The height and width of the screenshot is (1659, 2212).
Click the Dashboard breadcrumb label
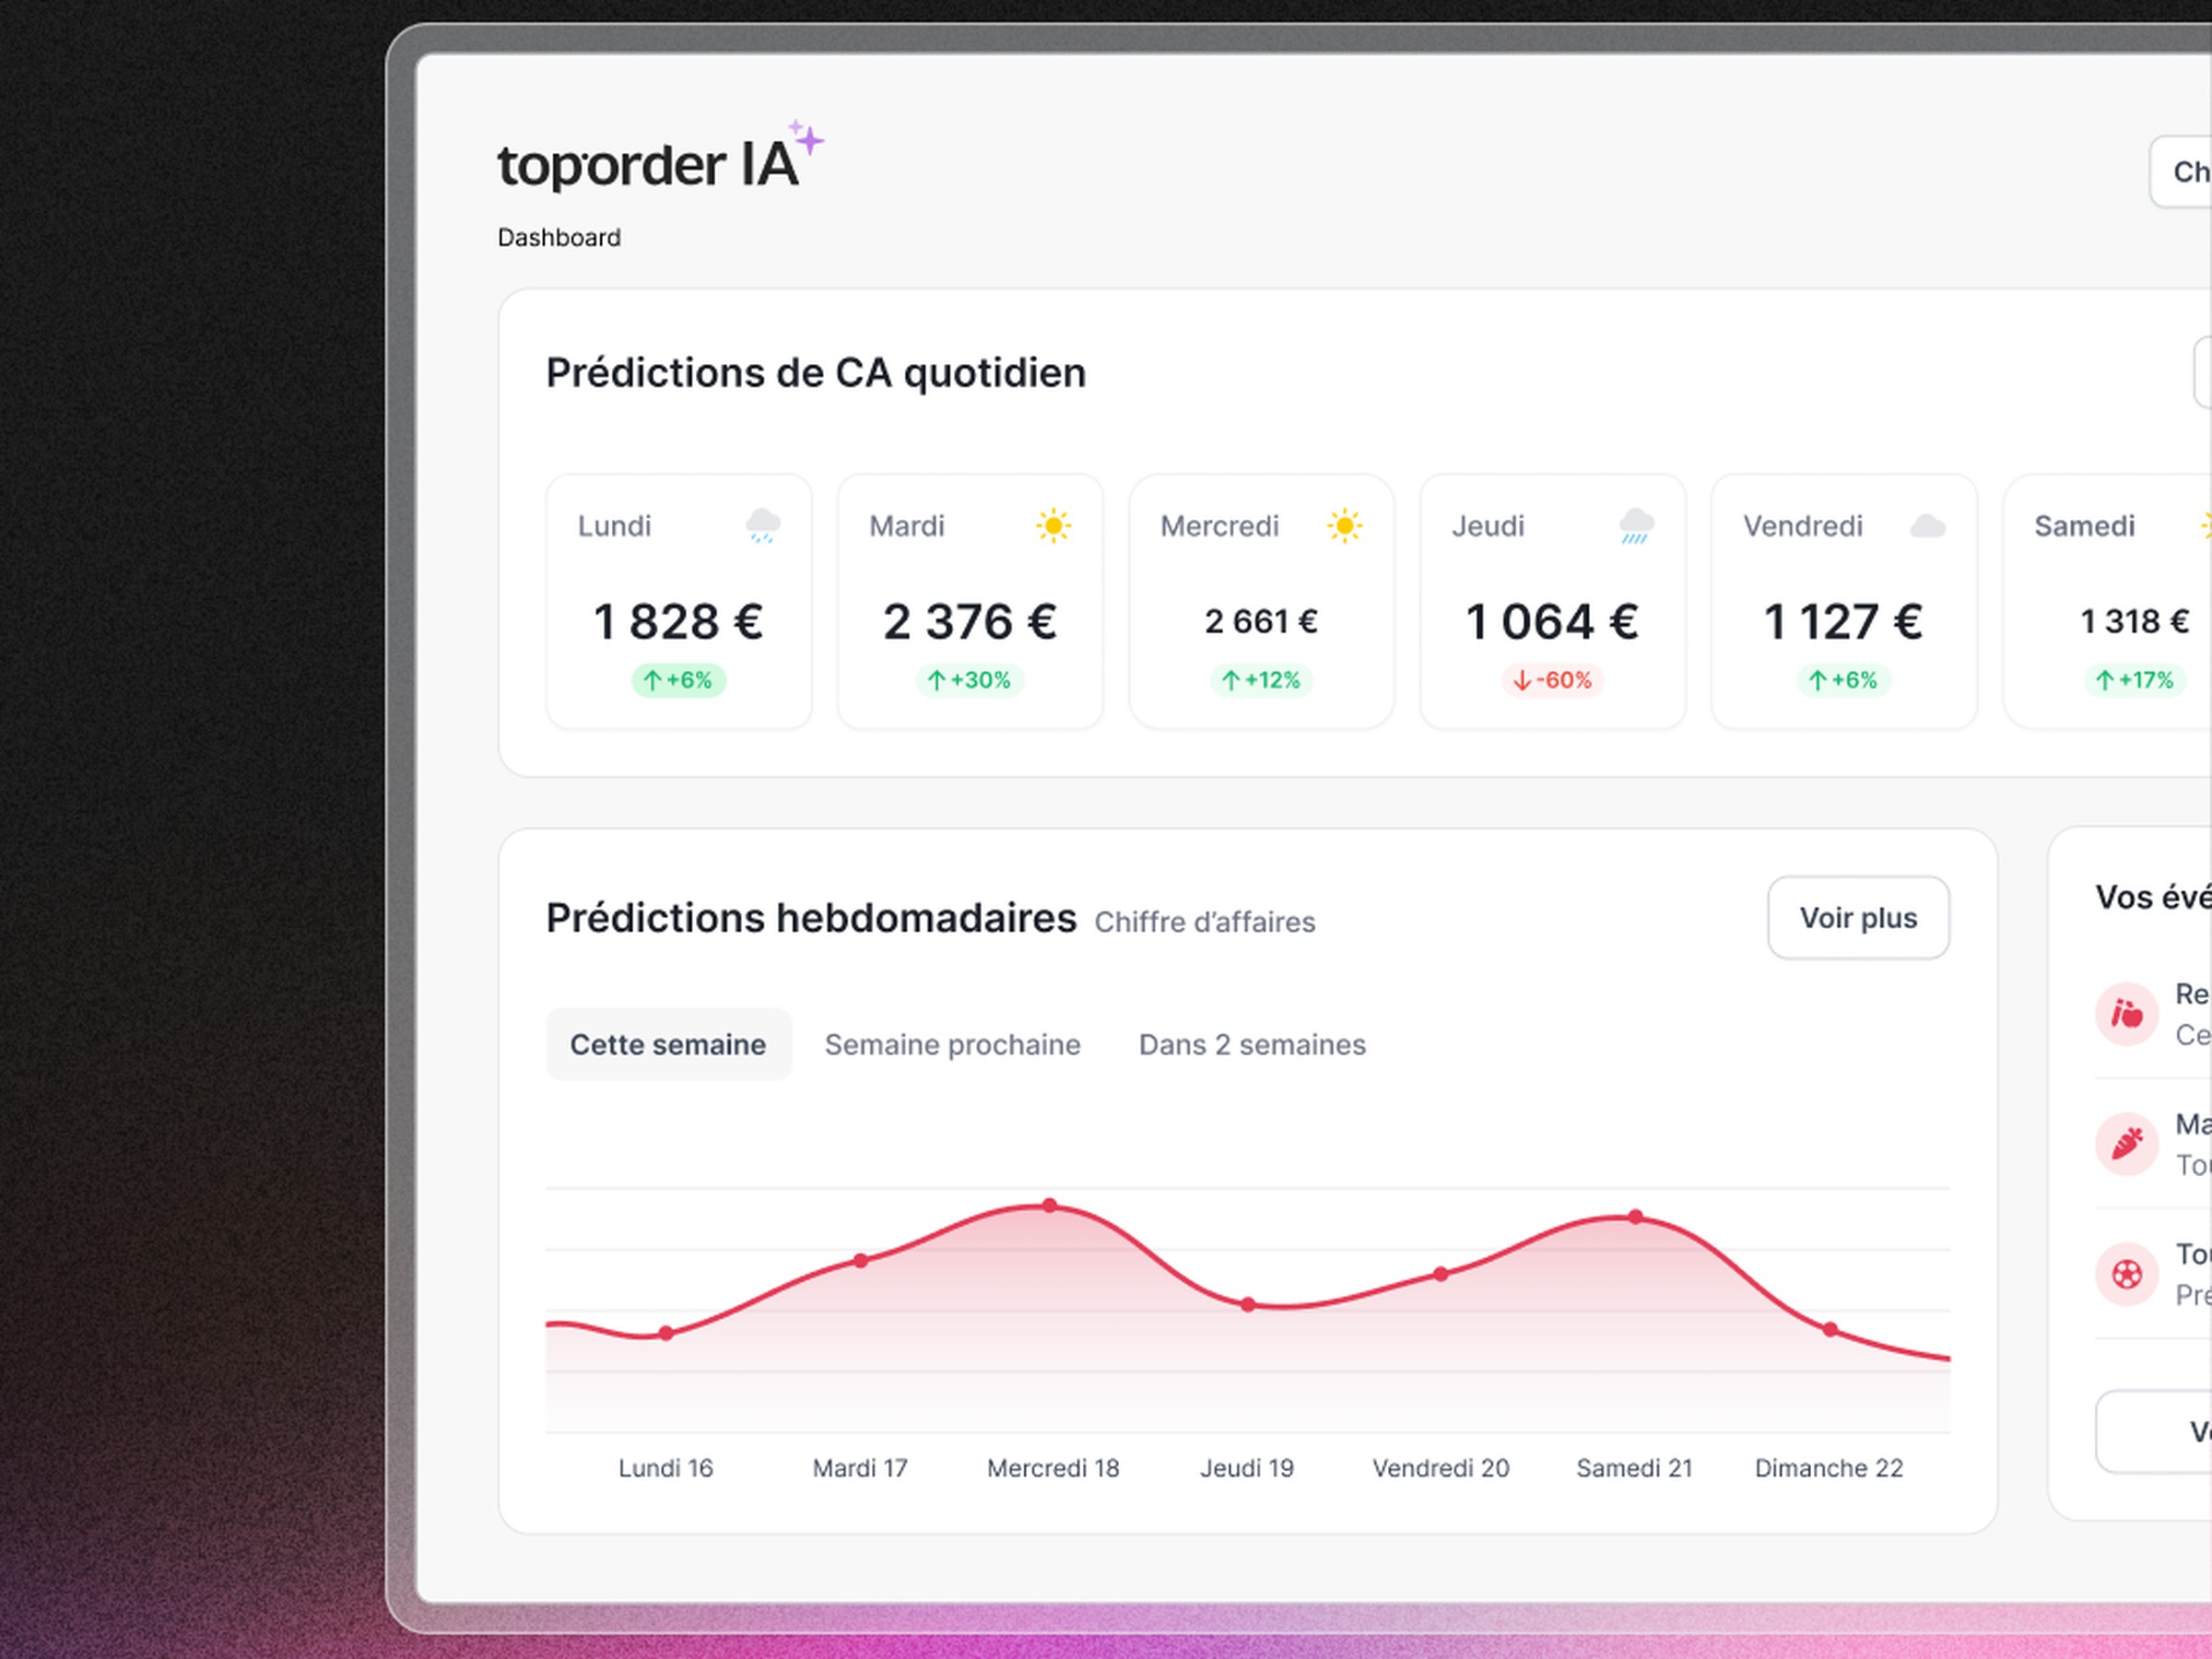coord(559,237)
